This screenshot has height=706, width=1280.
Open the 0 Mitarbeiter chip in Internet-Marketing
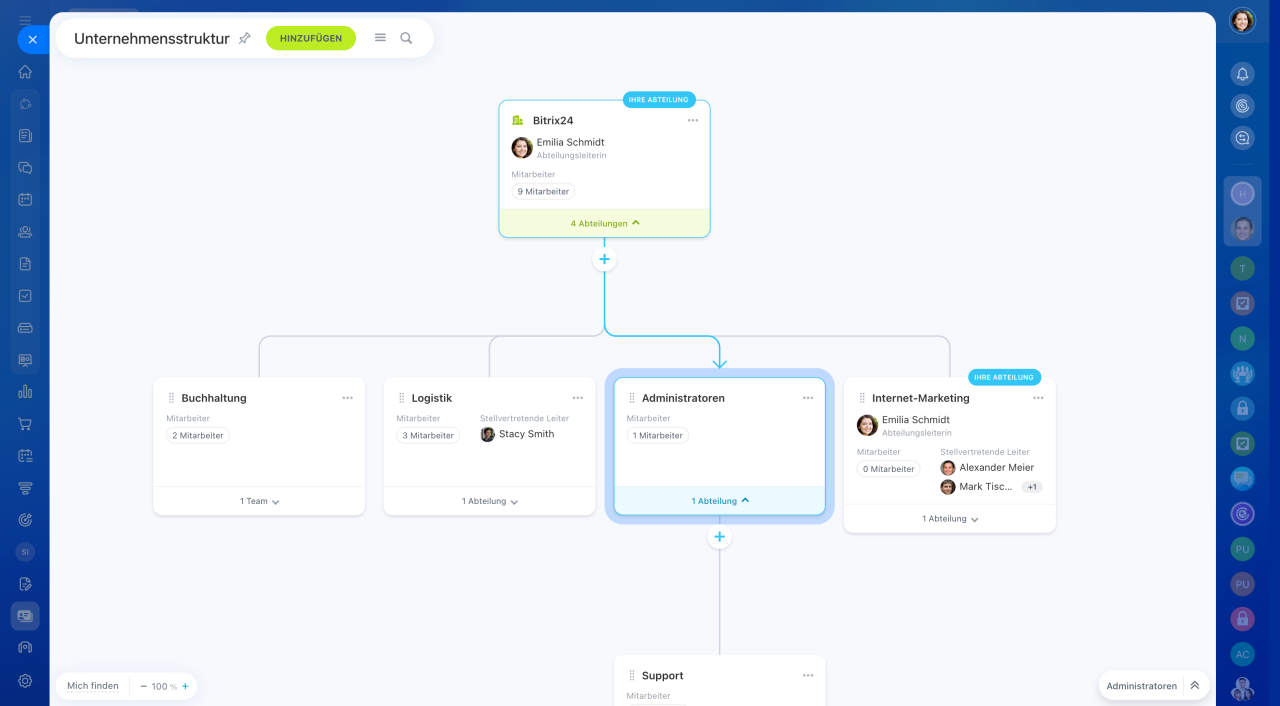tap(888, 469)
